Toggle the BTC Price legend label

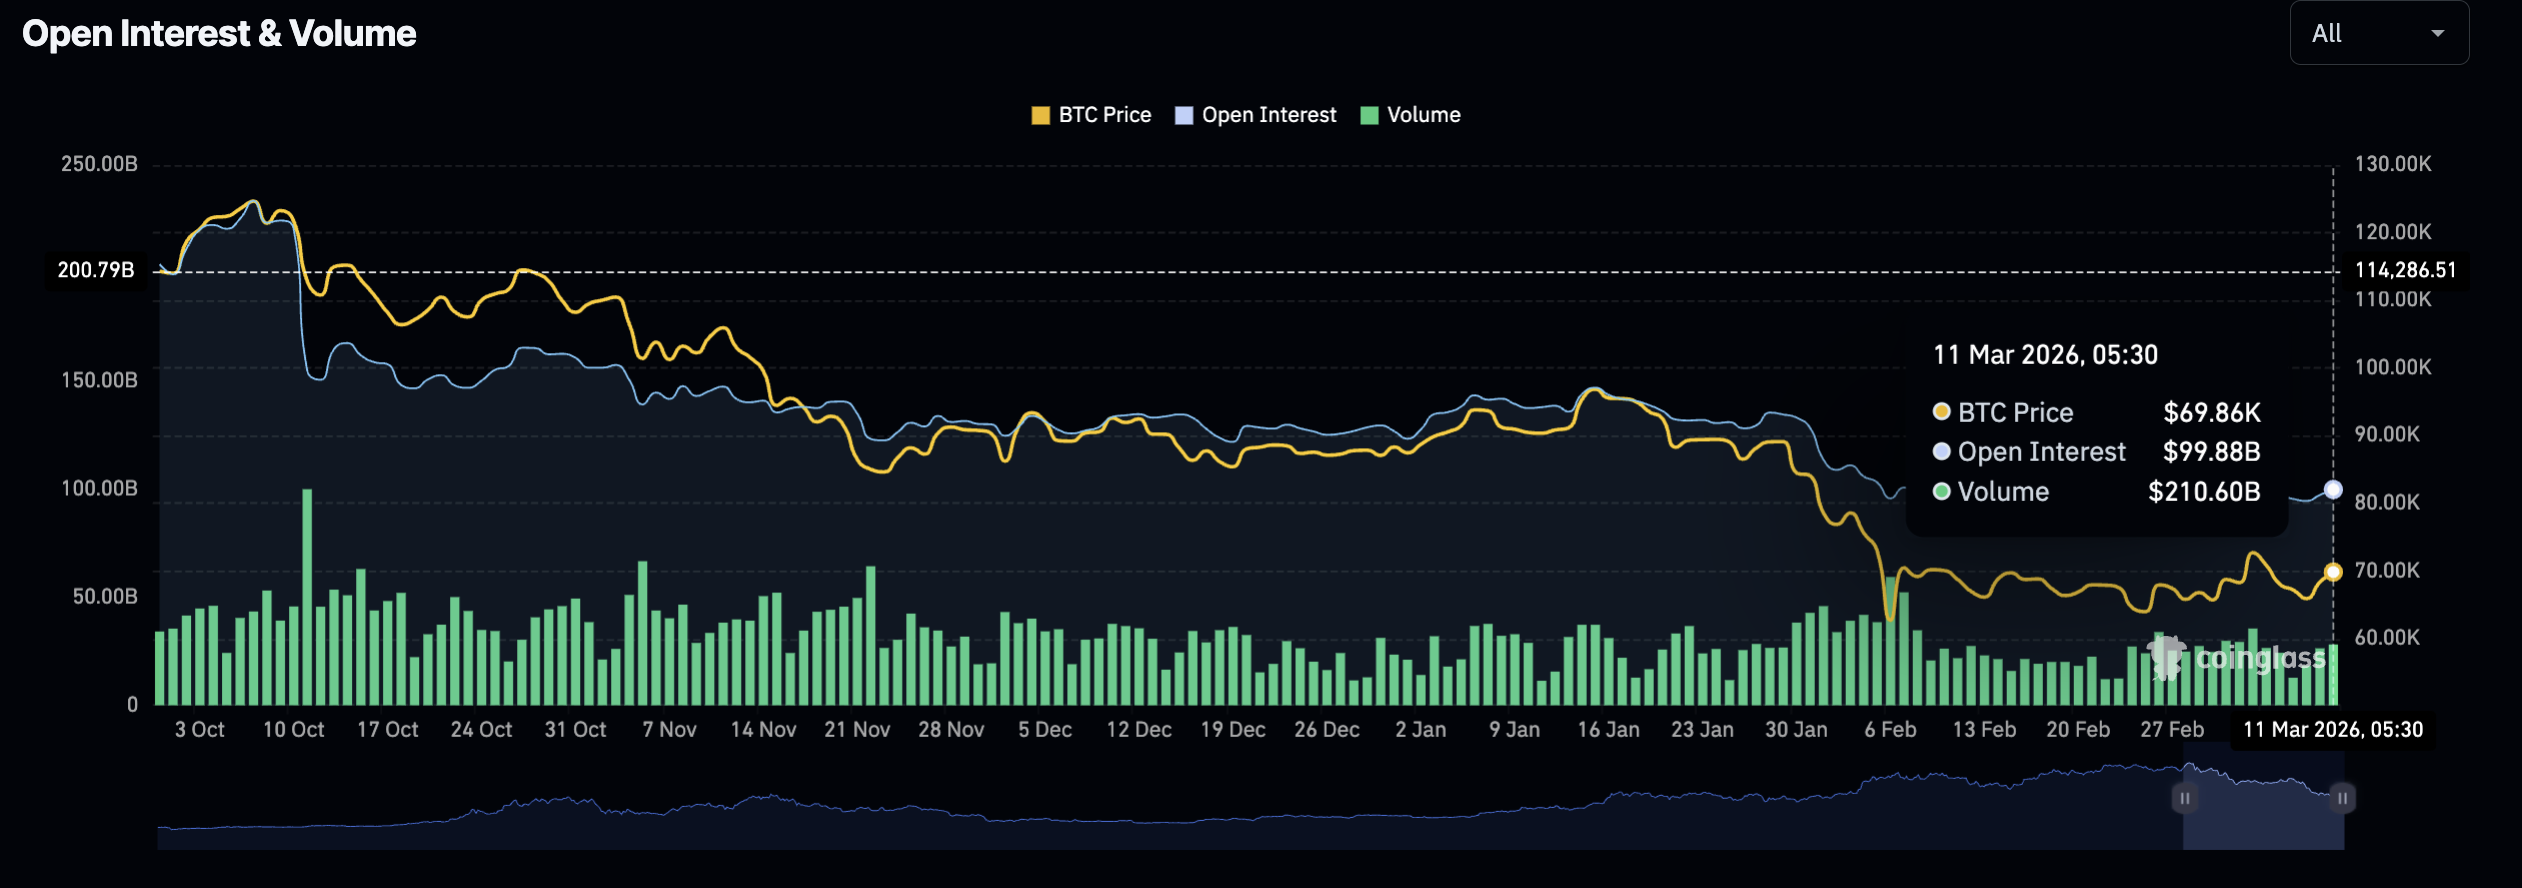(x=1104, y=115)
